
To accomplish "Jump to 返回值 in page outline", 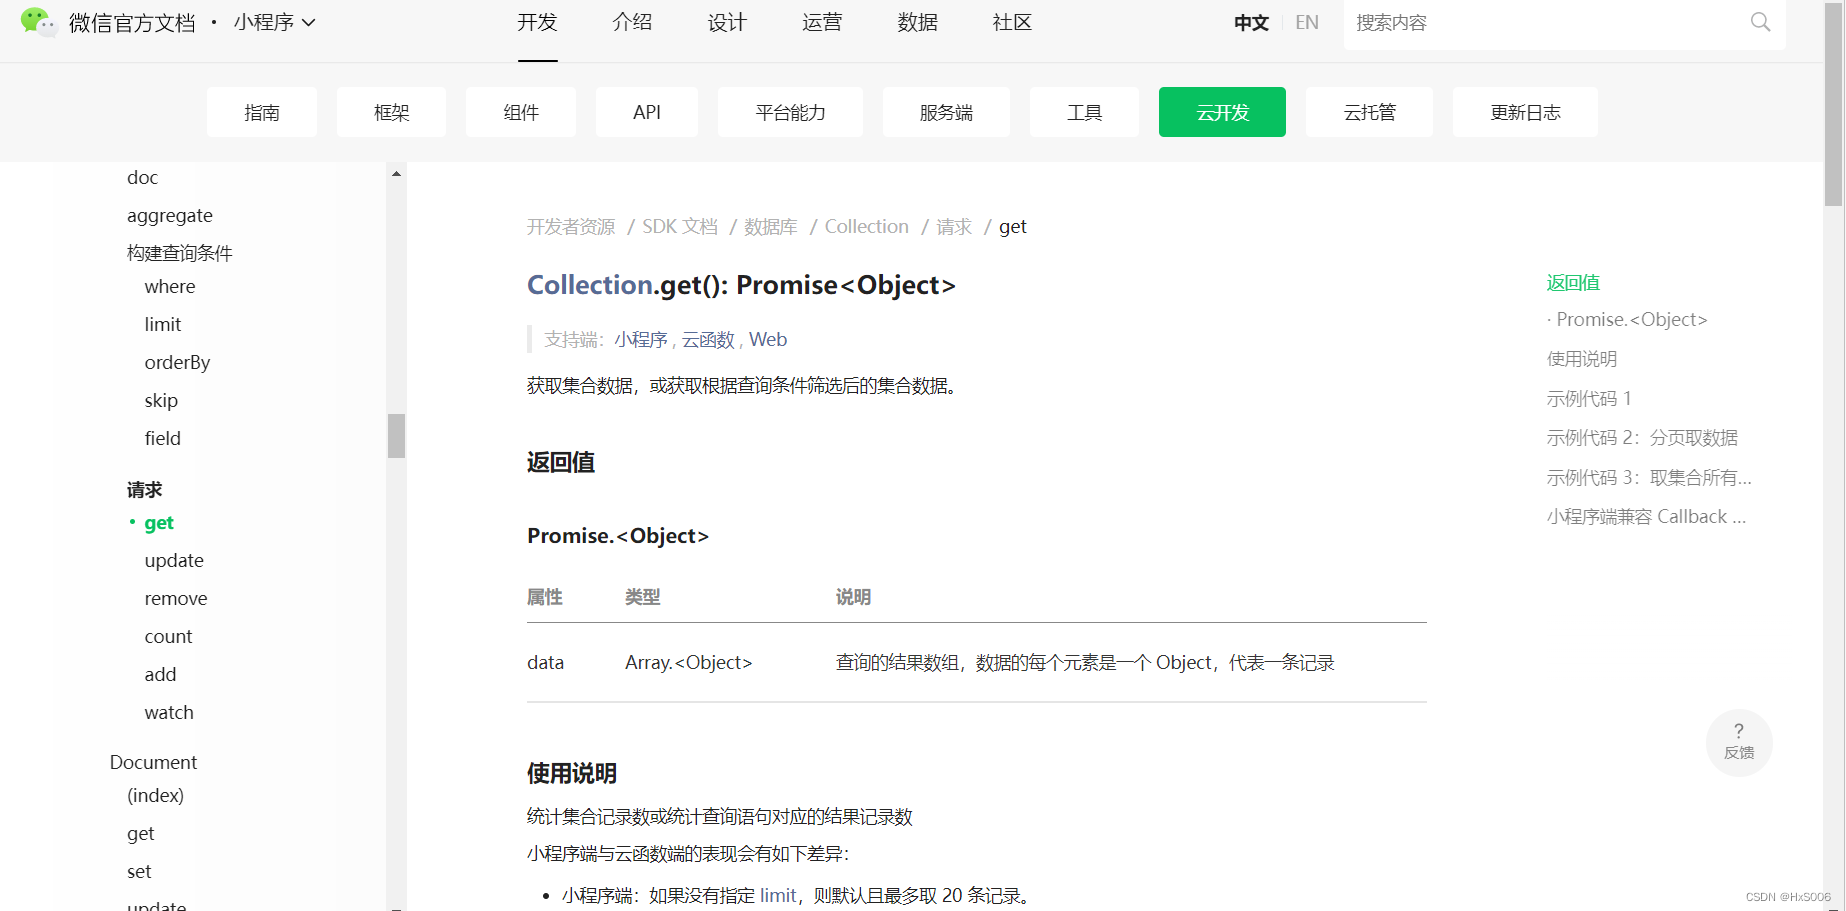I will (x=1573, y=282).
